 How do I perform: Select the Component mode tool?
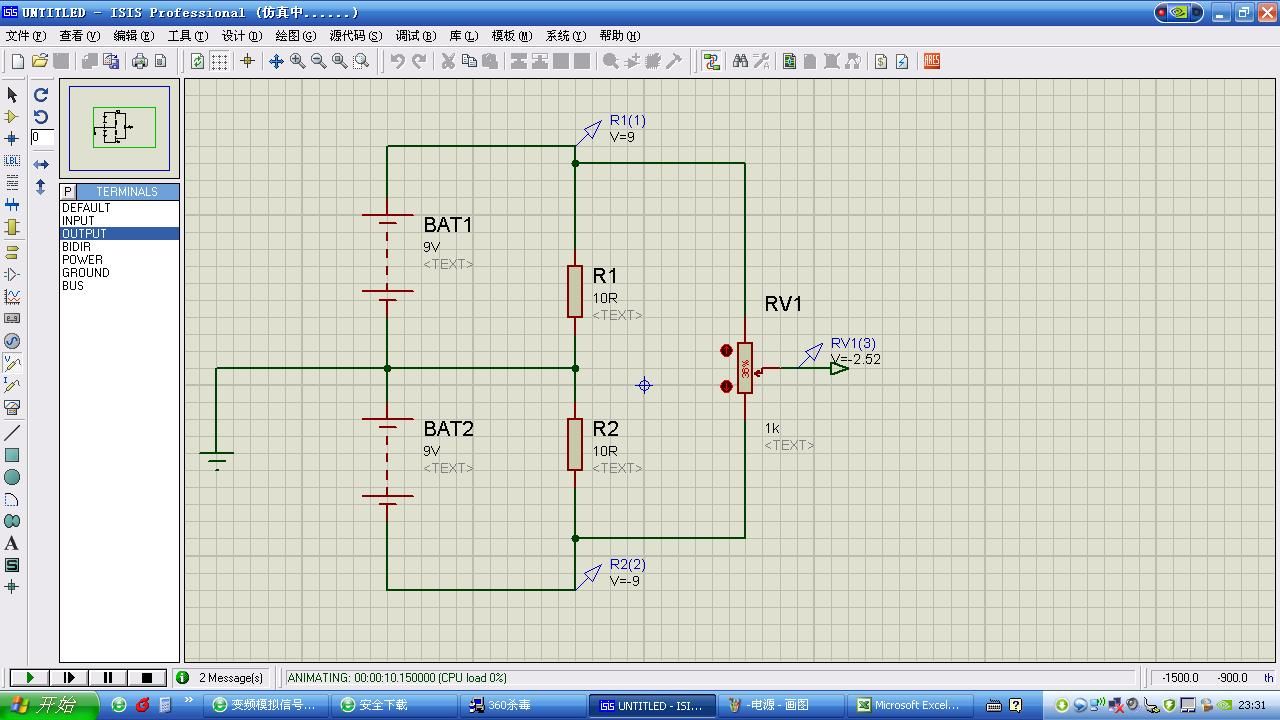point(12,117)
